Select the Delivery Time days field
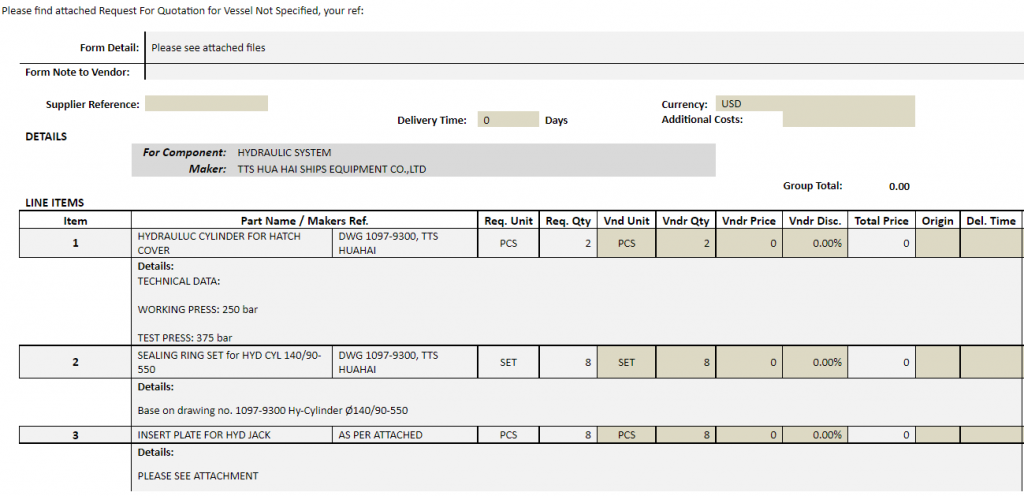Viewport: 1024px width, 496px height. tap(508, 120)
